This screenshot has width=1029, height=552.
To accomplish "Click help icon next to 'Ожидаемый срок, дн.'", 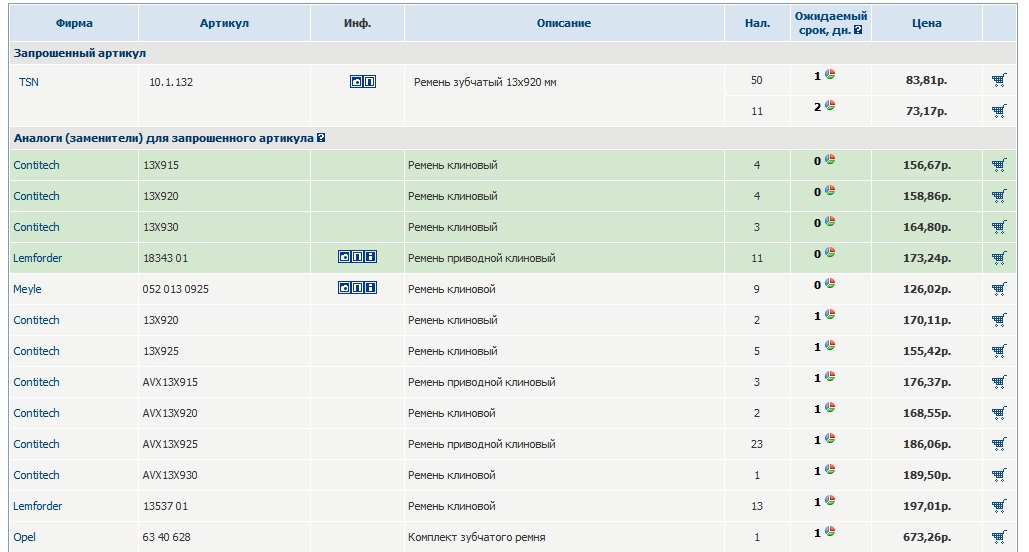I will 857,31.
